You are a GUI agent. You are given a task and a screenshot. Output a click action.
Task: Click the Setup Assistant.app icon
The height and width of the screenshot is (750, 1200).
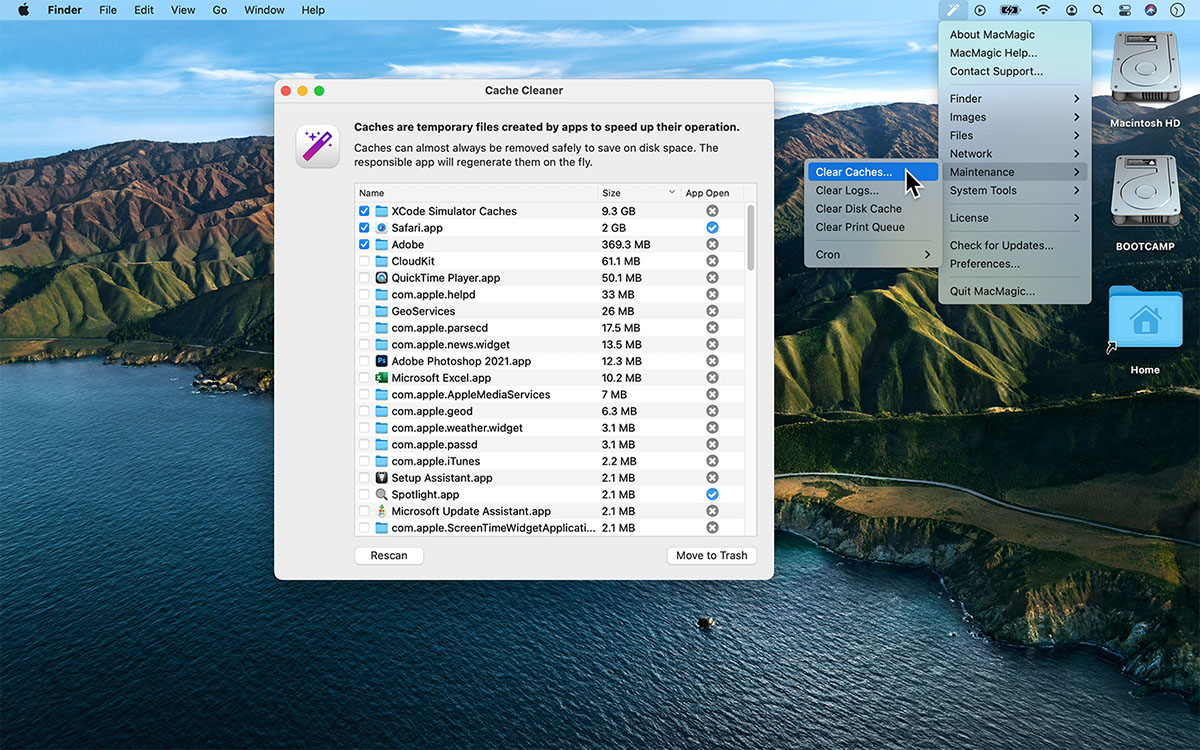point(381,478)
